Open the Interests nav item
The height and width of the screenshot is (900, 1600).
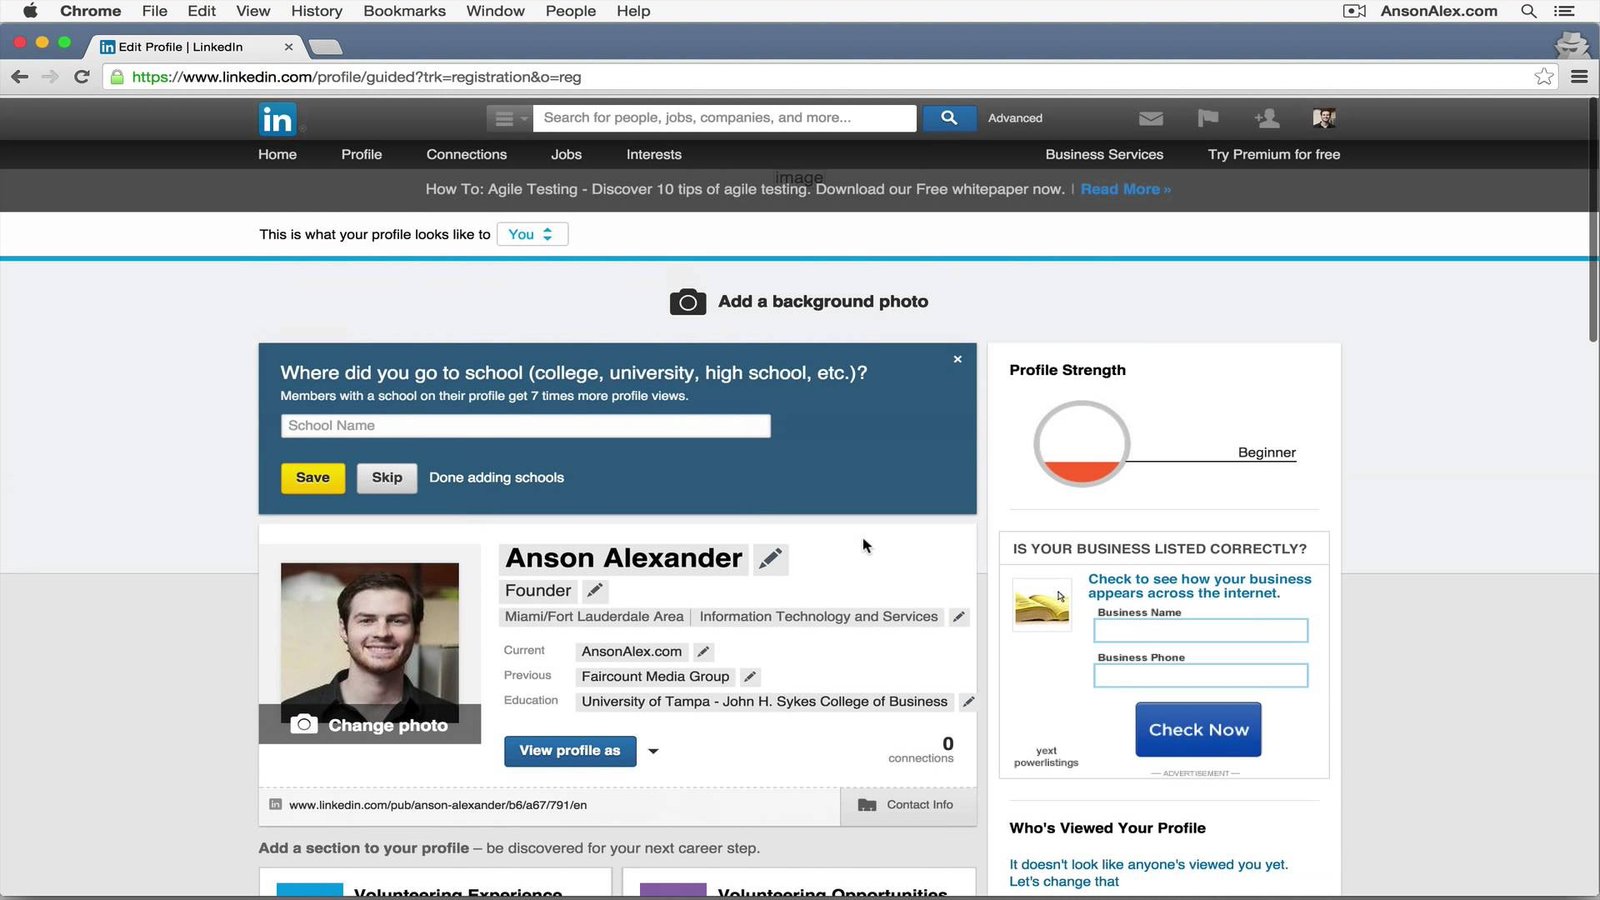click(x=654, y=154)
